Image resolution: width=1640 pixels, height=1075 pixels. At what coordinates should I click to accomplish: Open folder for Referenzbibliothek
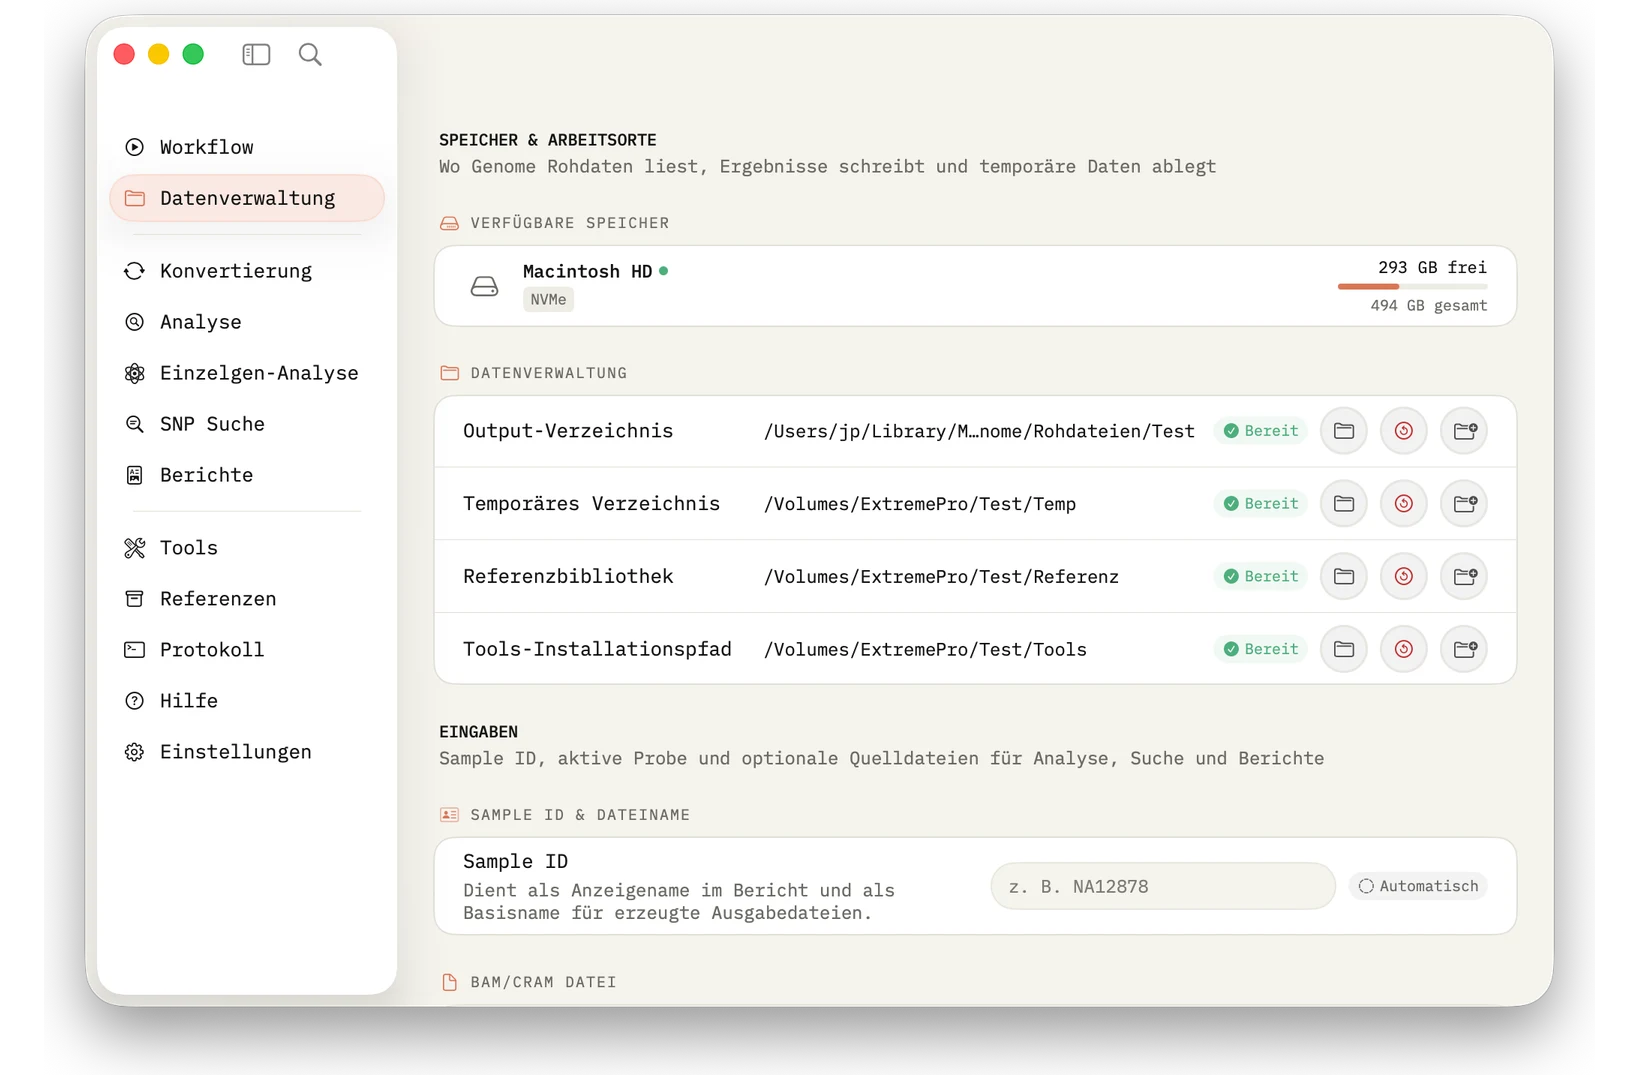point(1343,576)
